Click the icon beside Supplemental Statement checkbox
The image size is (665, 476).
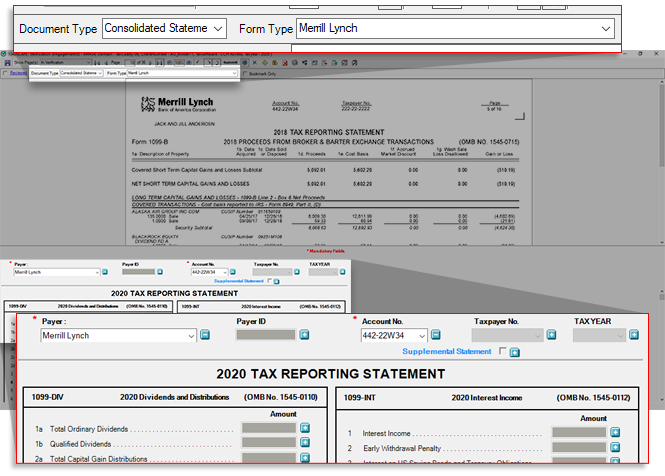[514, 352]
